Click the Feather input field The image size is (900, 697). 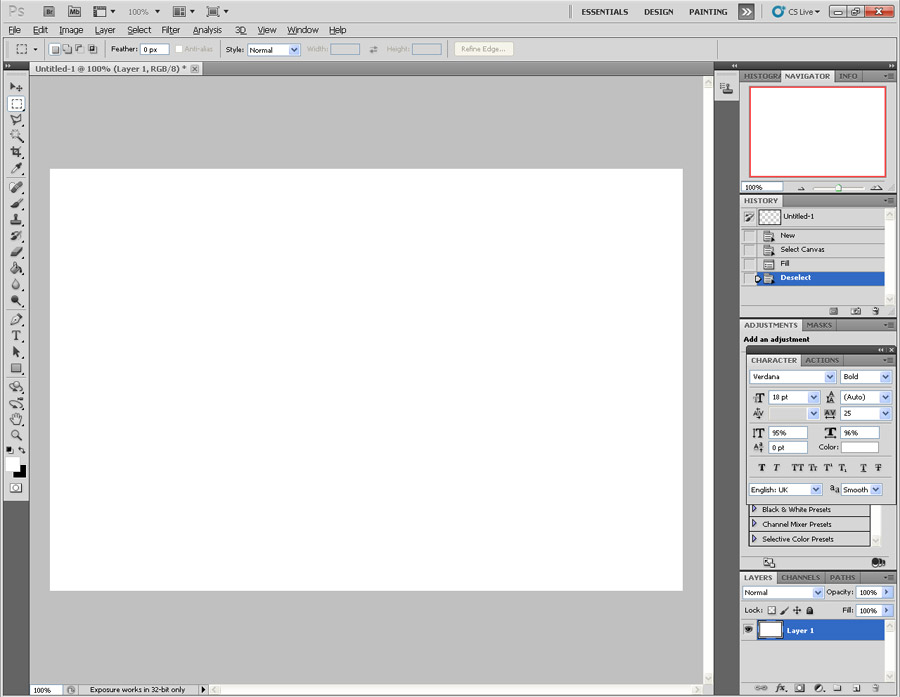point(154,49)
